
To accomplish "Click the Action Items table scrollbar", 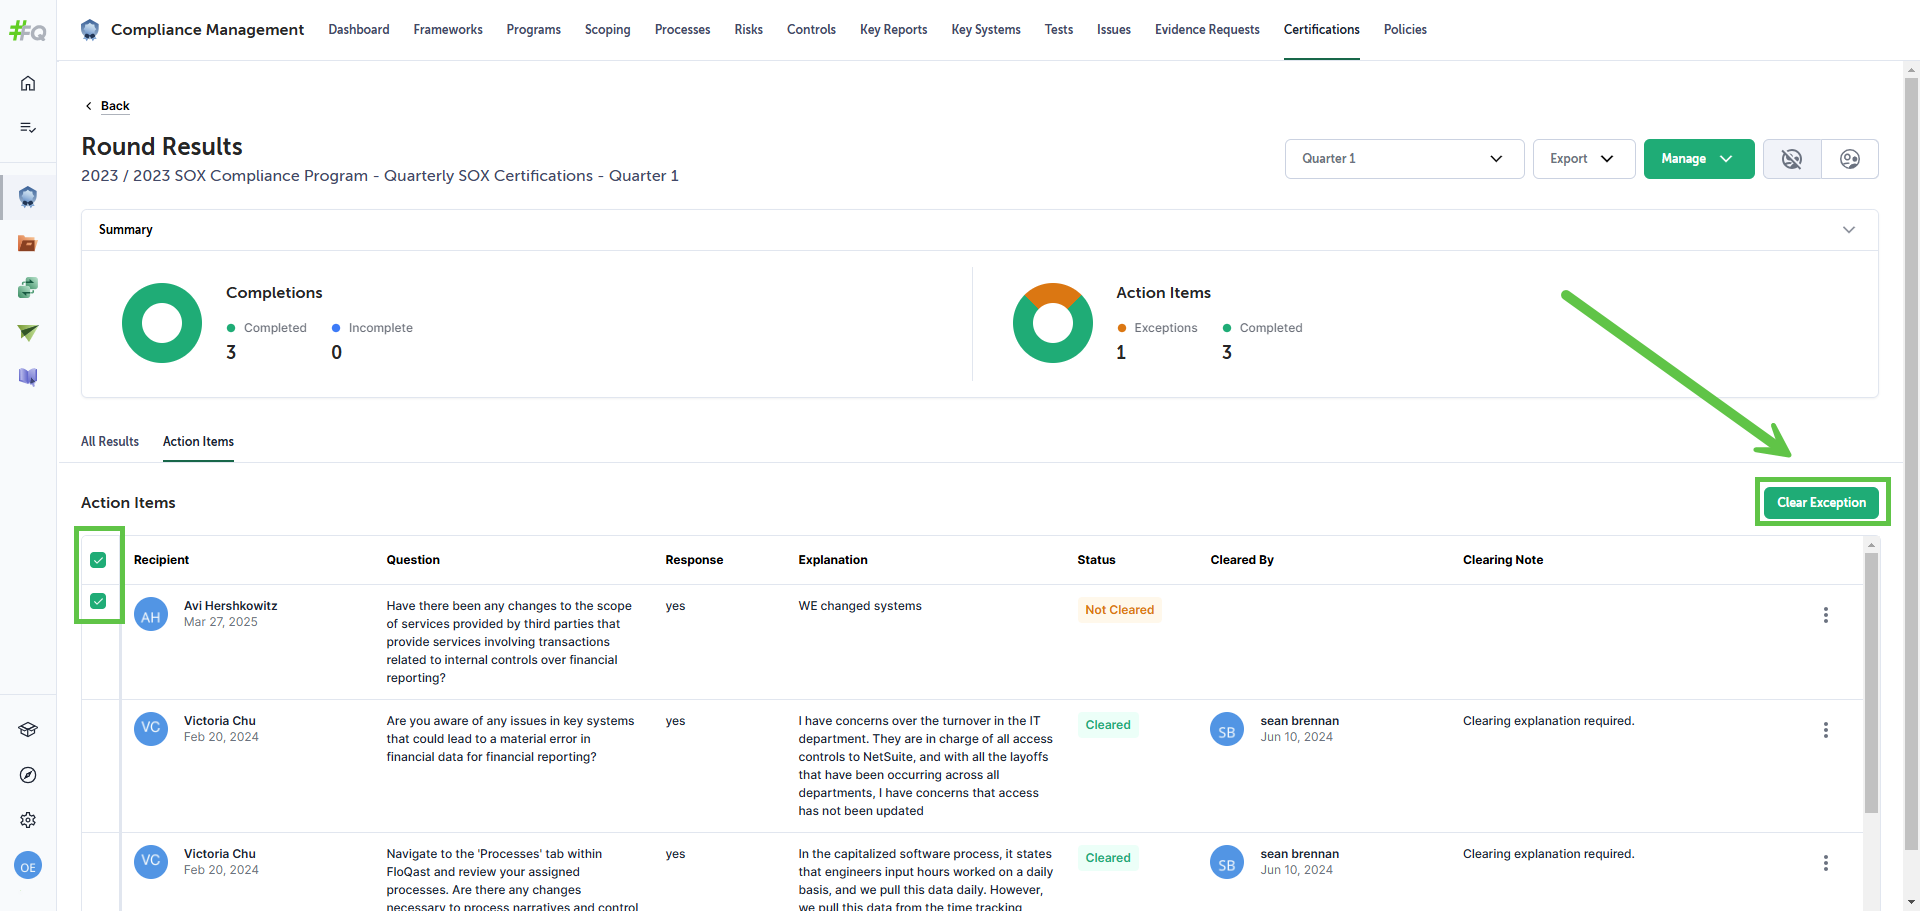I will (1871, 683).
